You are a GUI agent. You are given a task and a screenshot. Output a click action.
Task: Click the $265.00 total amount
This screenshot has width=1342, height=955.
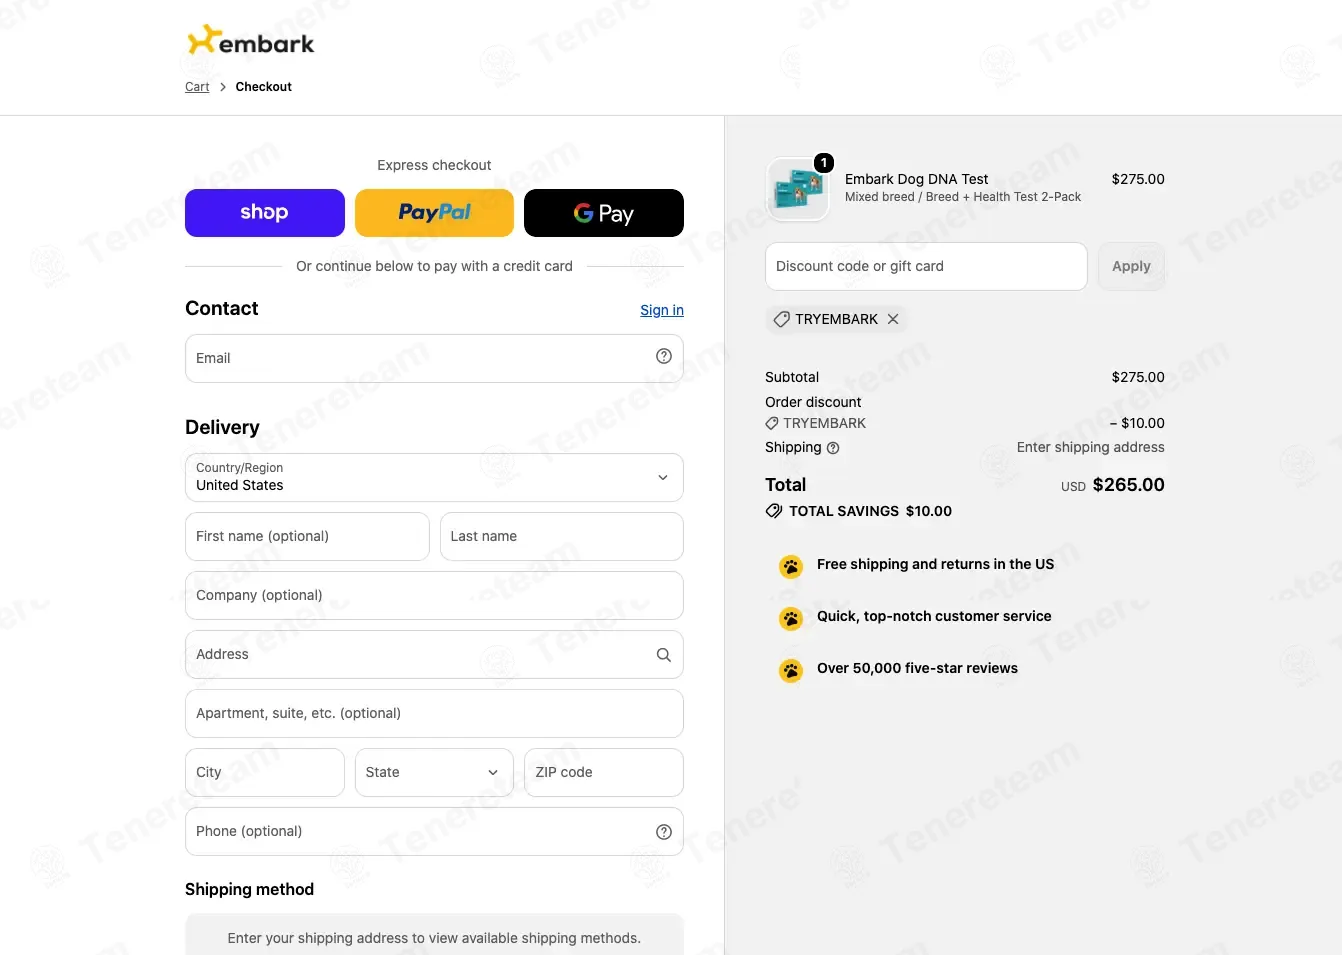coord(1129,485)
